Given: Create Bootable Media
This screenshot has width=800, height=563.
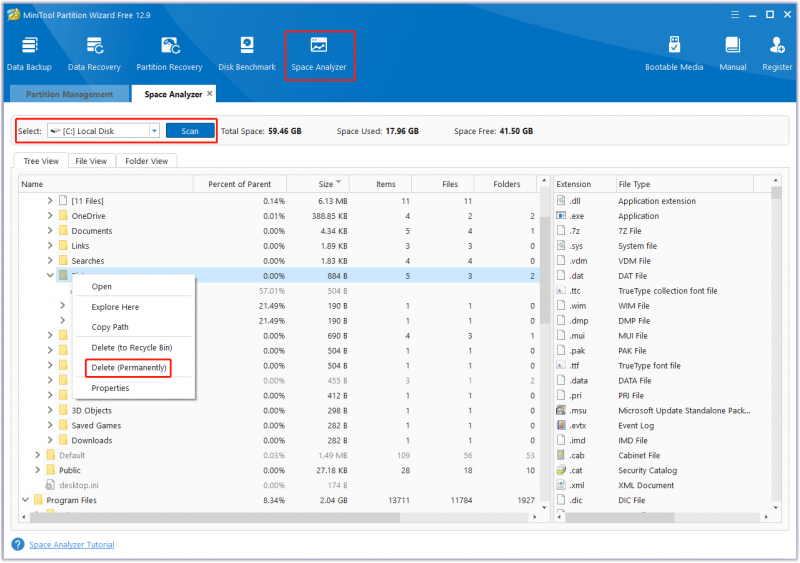Looking at the screenshot, I should pyautogui.click(x=674, y=54).
